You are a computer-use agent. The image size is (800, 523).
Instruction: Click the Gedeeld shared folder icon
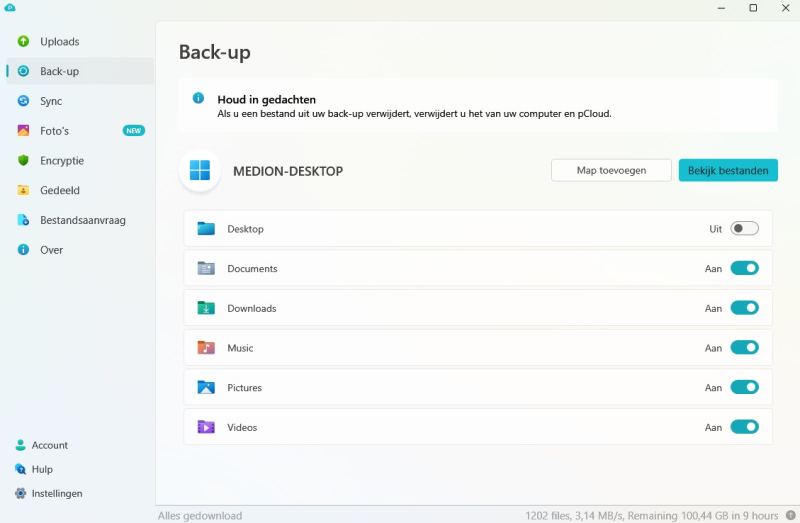coord(23,190)
